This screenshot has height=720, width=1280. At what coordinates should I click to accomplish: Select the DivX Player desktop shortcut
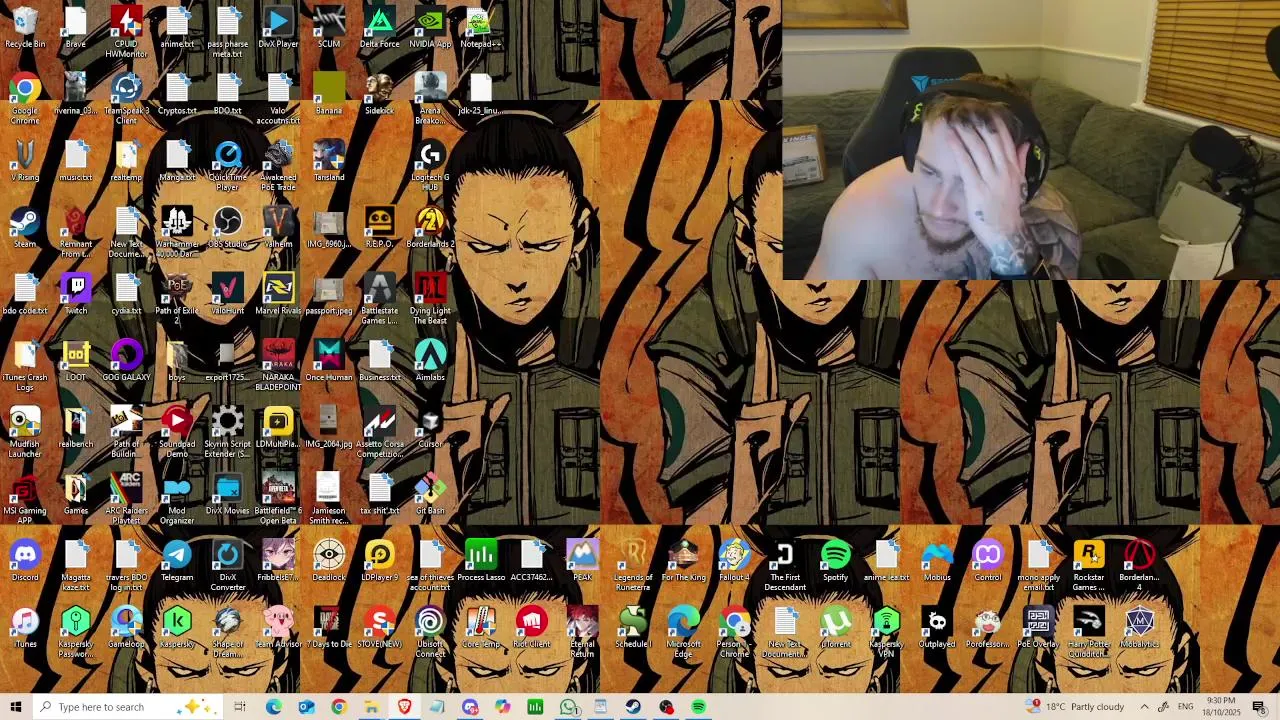click(x=278, y=27)
